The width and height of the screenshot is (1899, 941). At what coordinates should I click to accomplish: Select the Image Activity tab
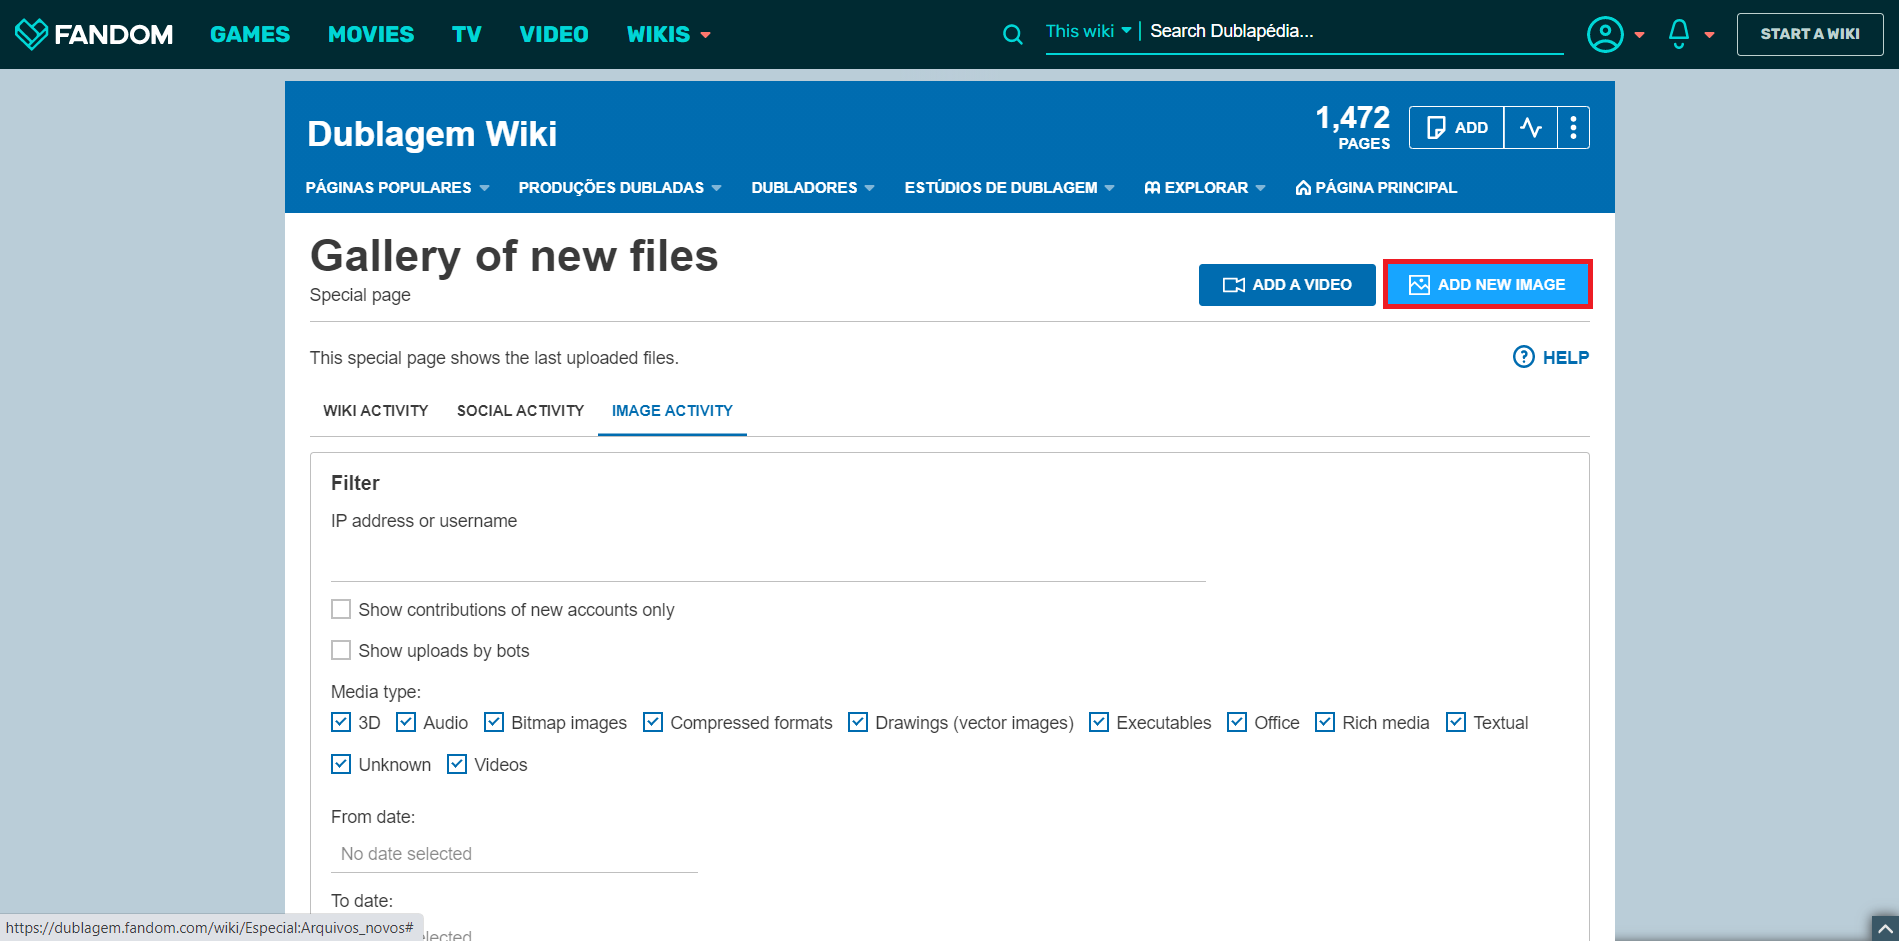pyautogui.click(x=672, y=411)
